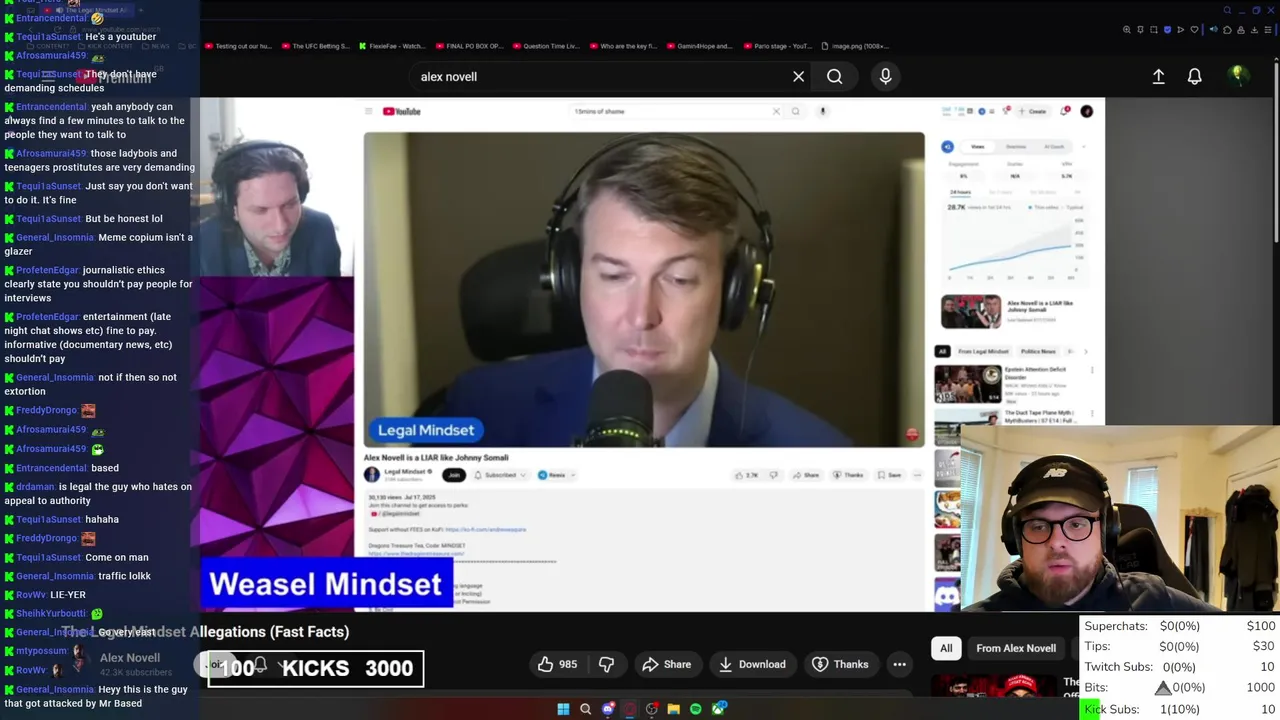This screenshot has height=720, width=1280.
Task: Open Windows taskbar search
Action: coord(585,709)
